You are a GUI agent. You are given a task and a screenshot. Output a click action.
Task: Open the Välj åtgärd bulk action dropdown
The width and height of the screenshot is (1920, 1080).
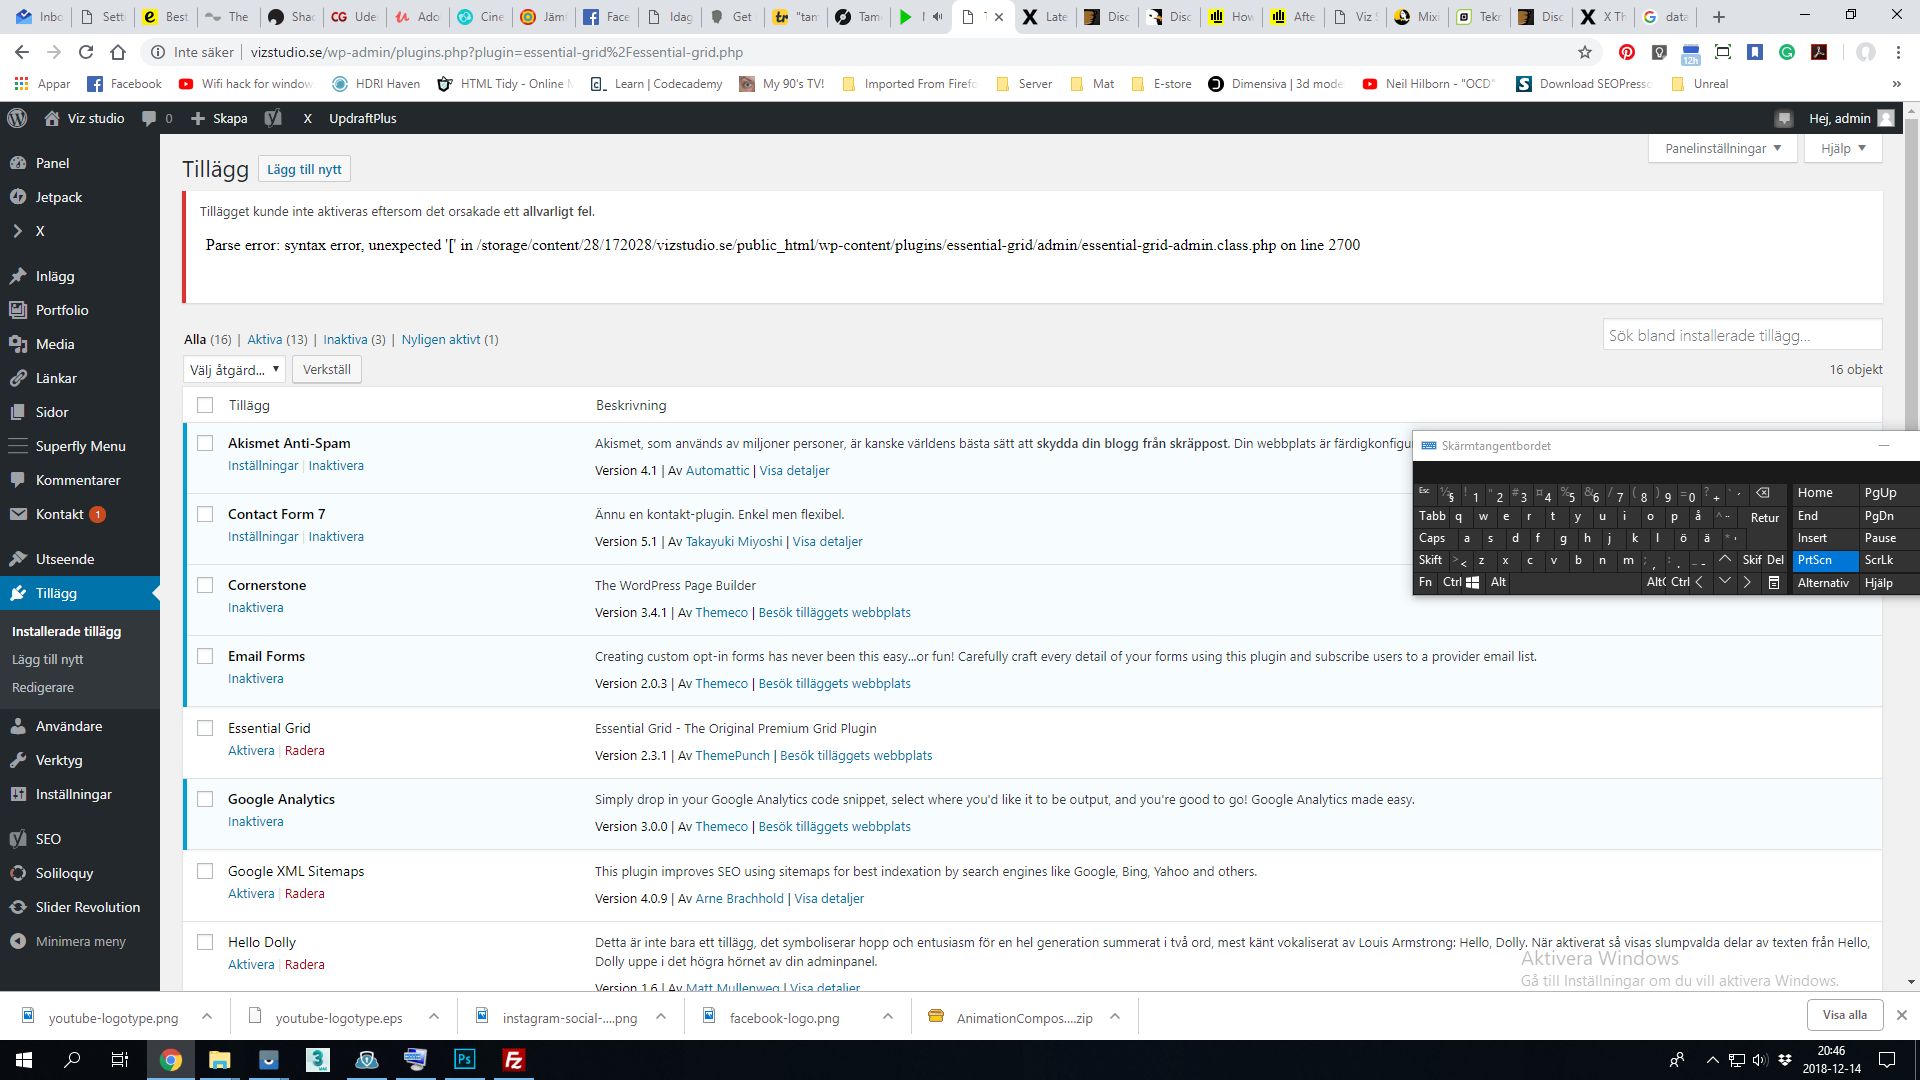click(x=234, y=370)
